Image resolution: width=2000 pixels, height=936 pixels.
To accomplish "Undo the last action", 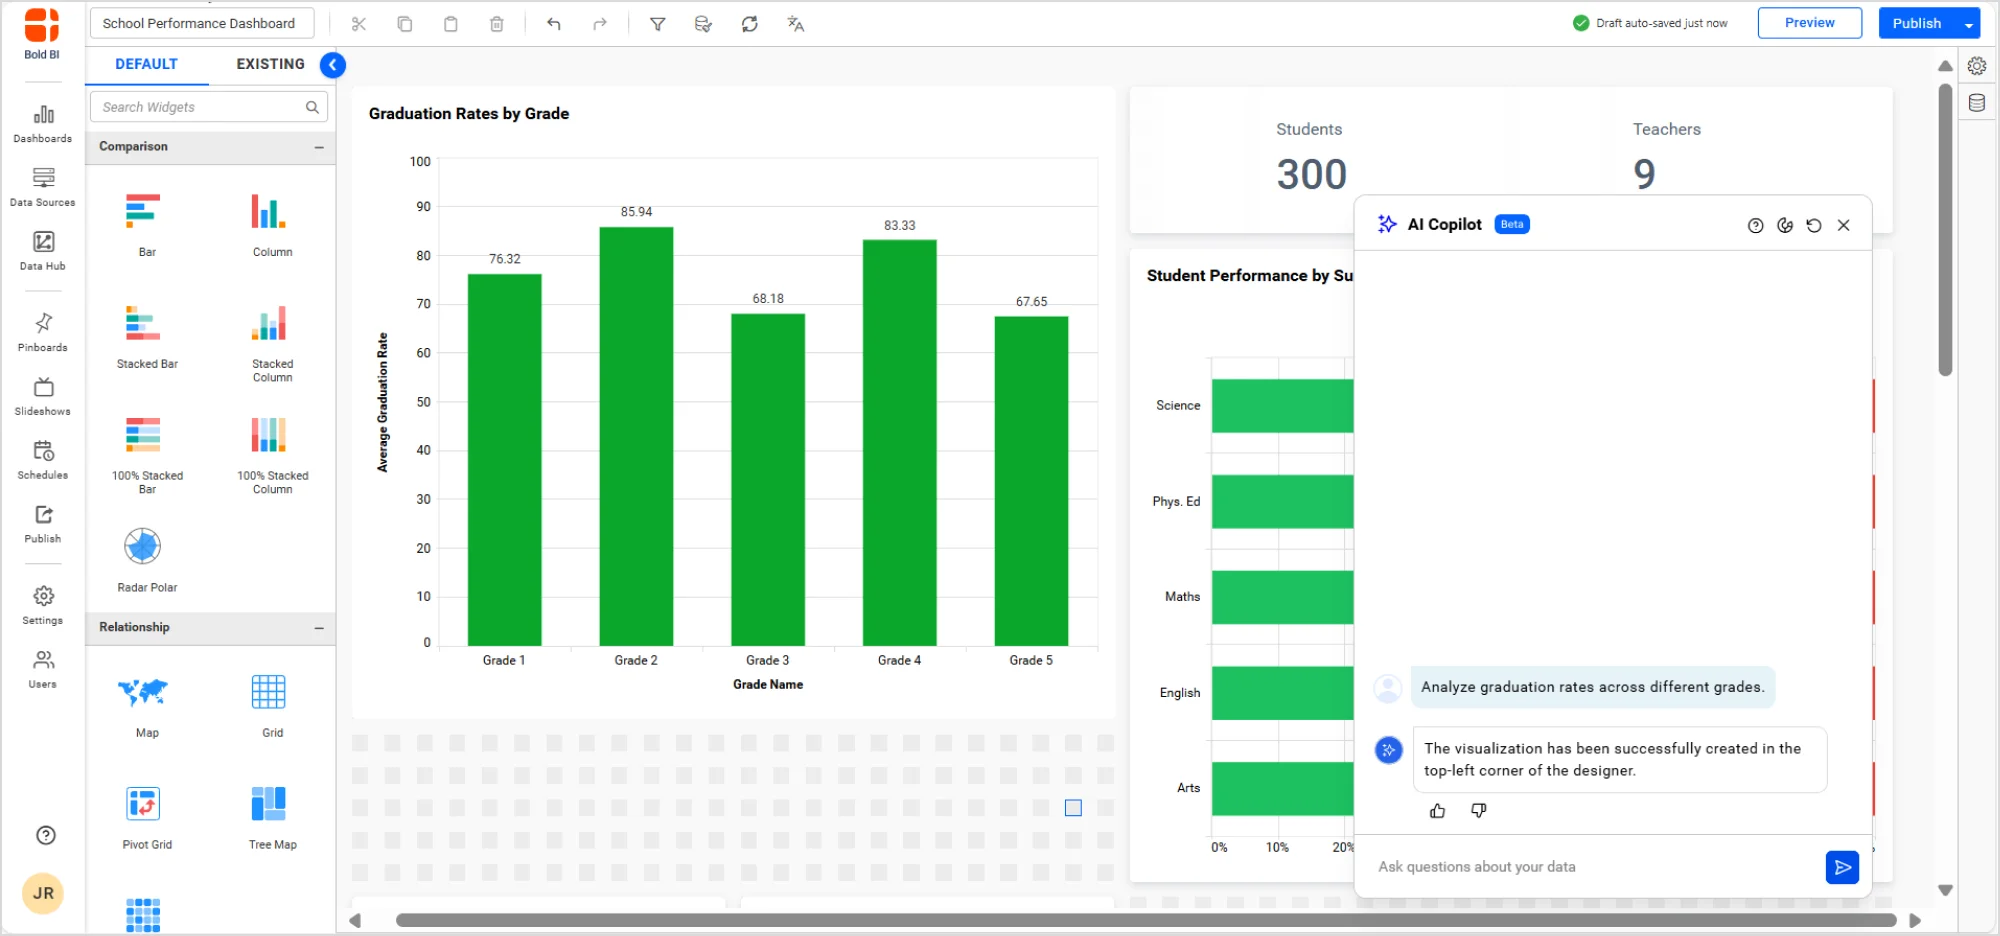I will click(553, 23).
